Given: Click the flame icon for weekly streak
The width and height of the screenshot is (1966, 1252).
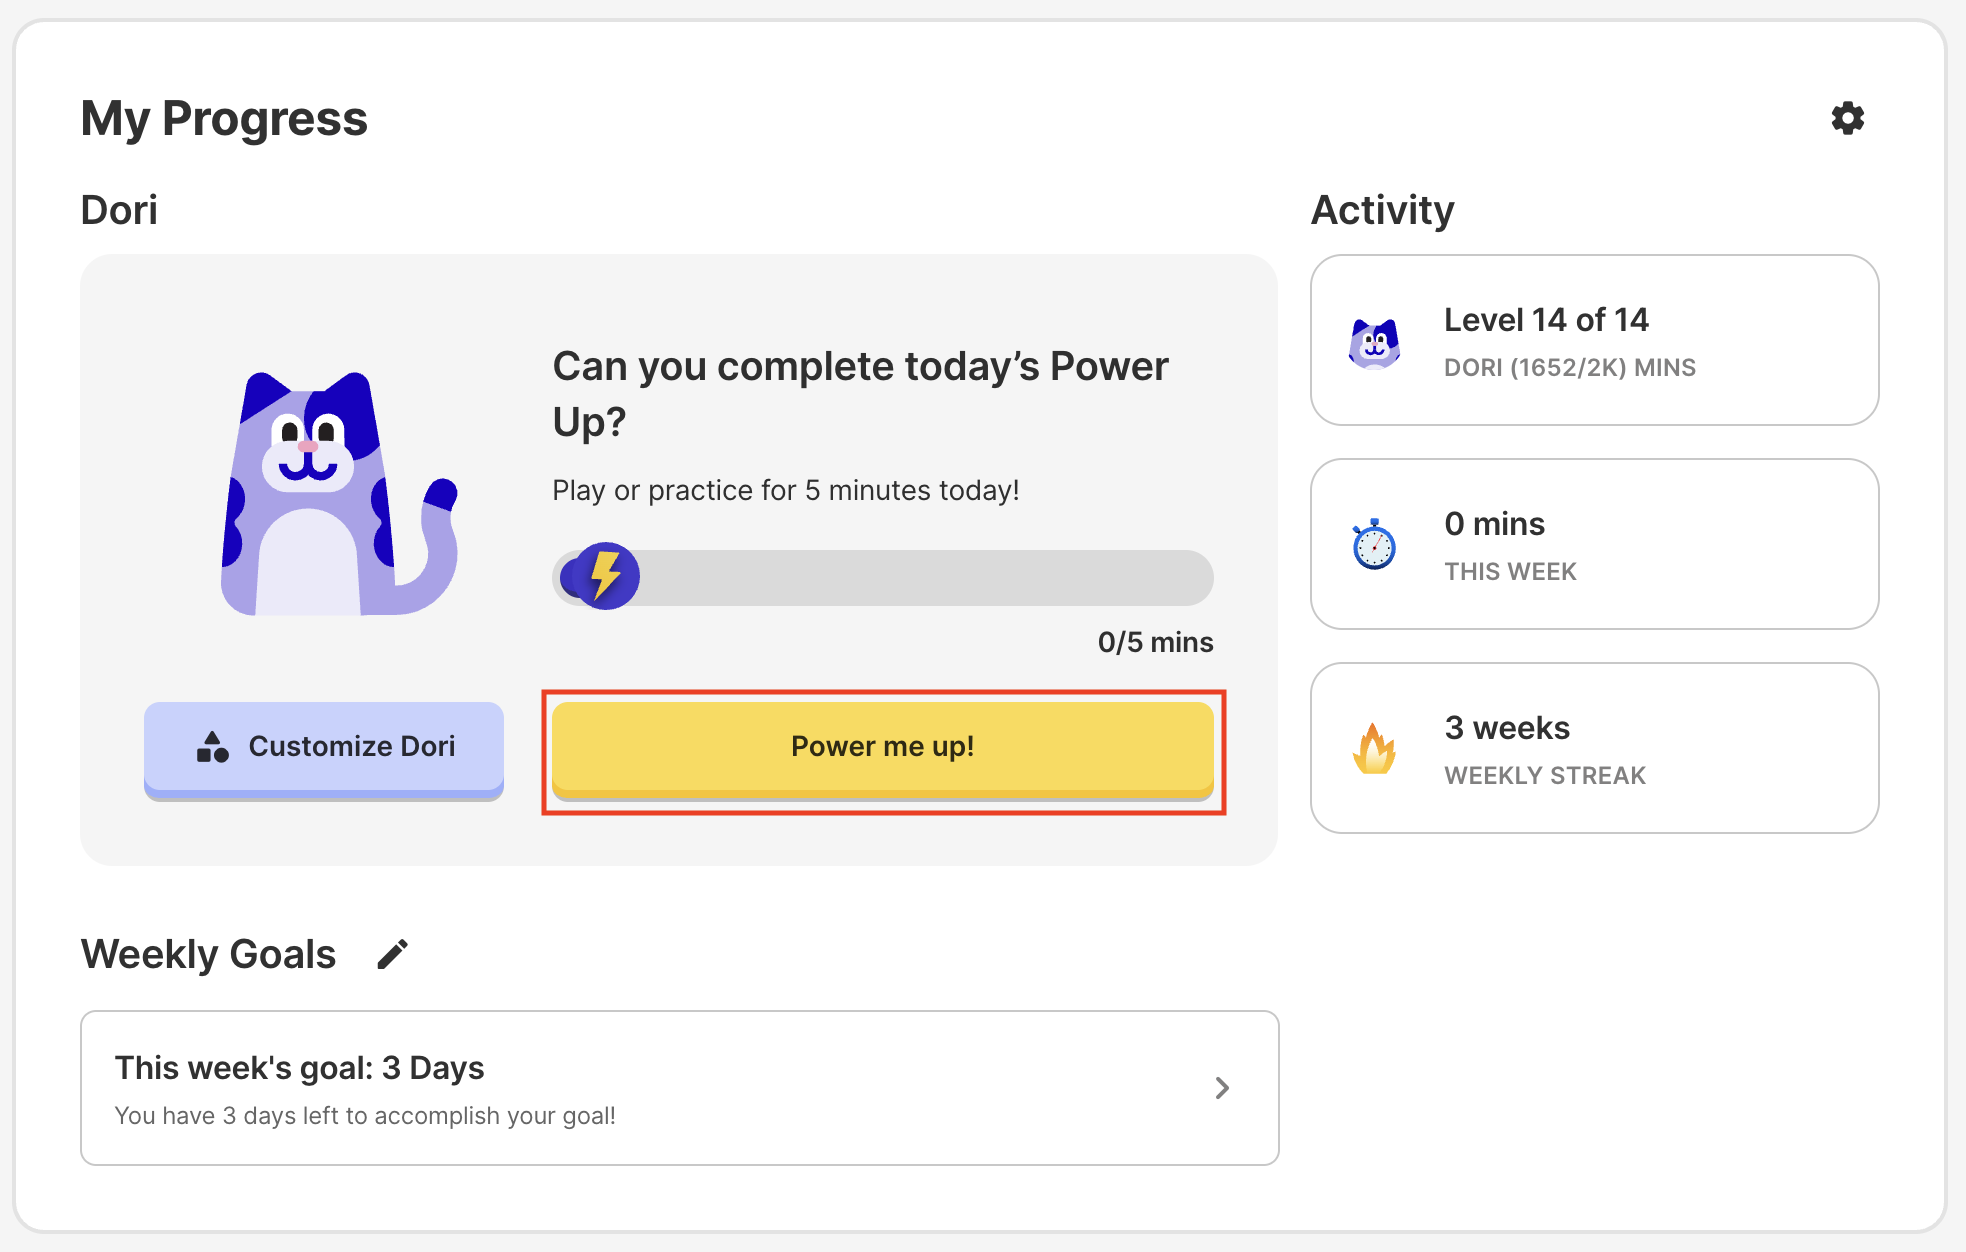Looking at the screenshot, I should (x=1374, y=748).
